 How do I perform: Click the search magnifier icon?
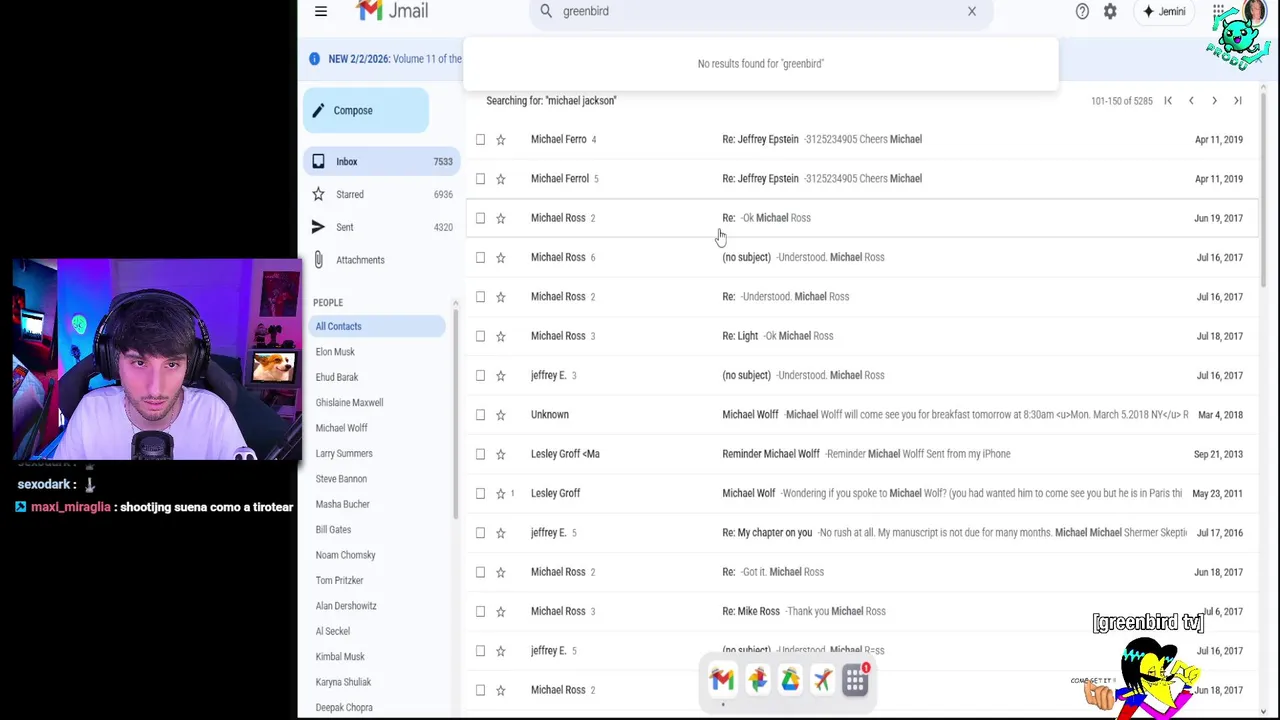(546, 11)
